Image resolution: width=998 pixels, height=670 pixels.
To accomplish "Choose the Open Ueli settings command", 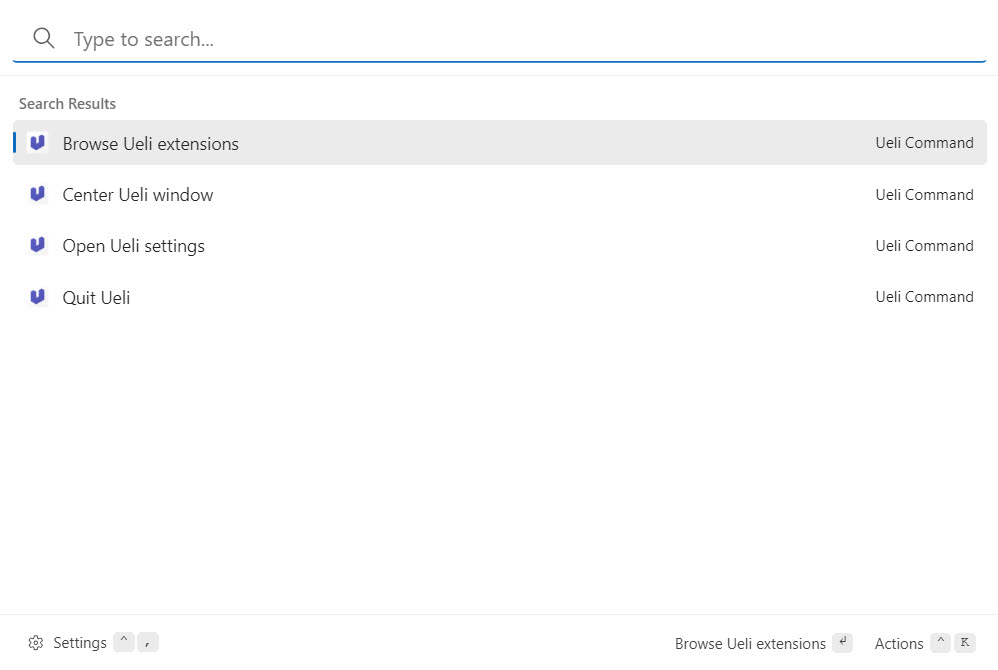I will [500, 245].
